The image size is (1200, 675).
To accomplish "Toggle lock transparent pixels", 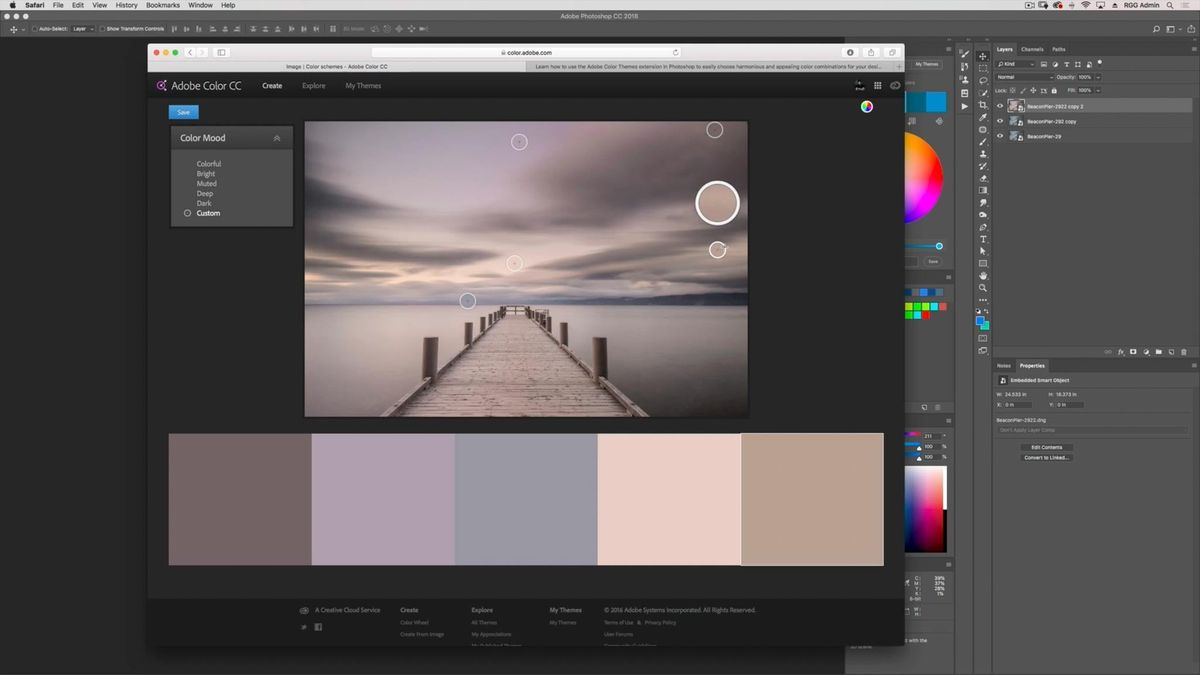I will pos(1013,90).
